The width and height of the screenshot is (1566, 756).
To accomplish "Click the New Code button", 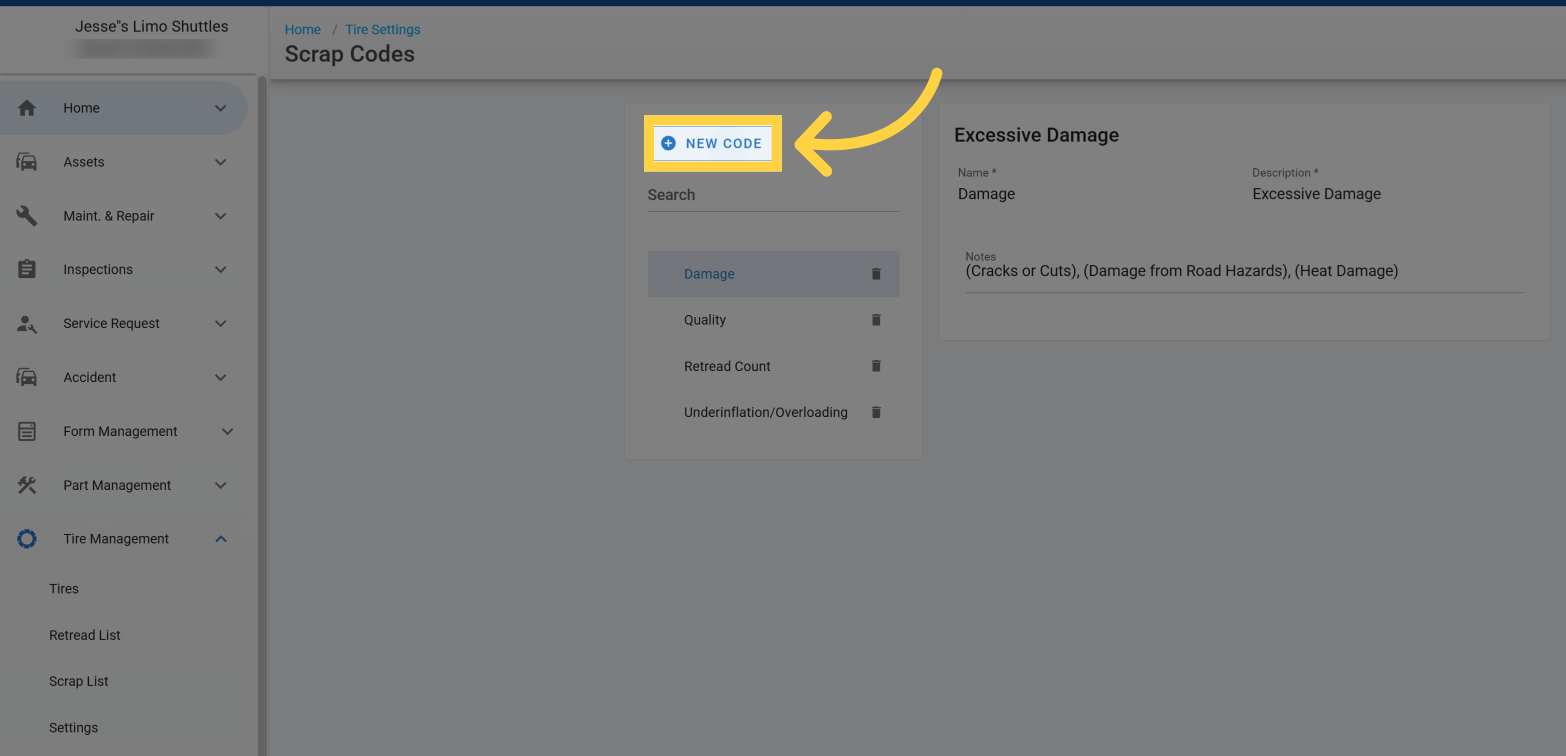I will click(712, 143).
